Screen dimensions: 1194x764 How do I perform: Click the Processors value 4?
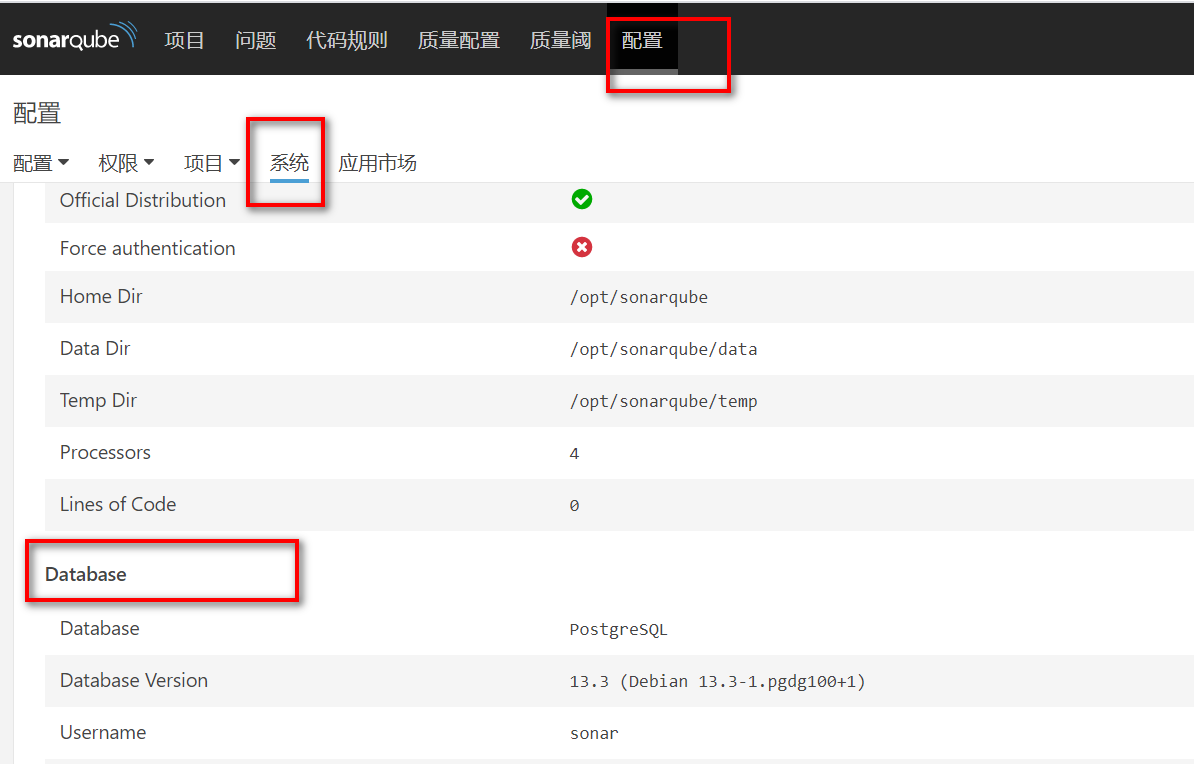[574, 453]
